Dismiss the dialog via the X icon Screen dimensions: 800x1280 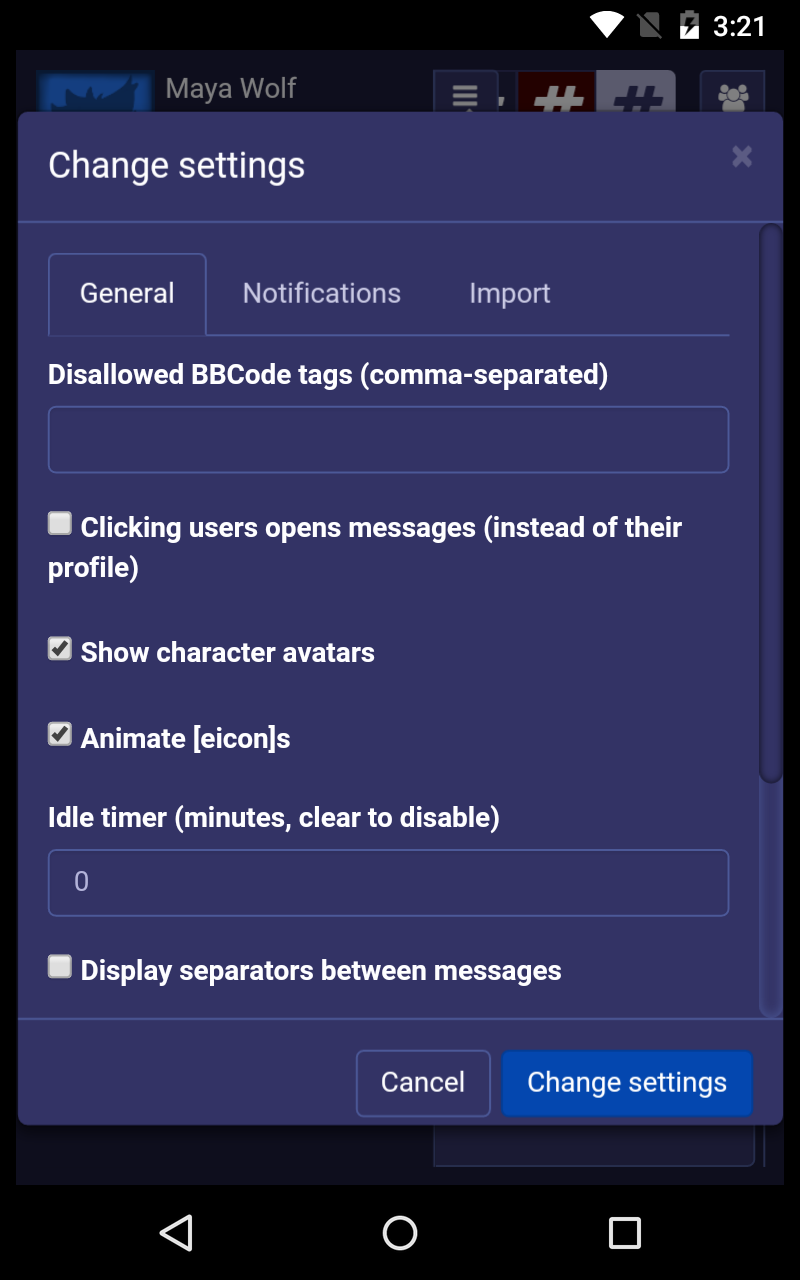pyautogui.click(x=741, y=156)
